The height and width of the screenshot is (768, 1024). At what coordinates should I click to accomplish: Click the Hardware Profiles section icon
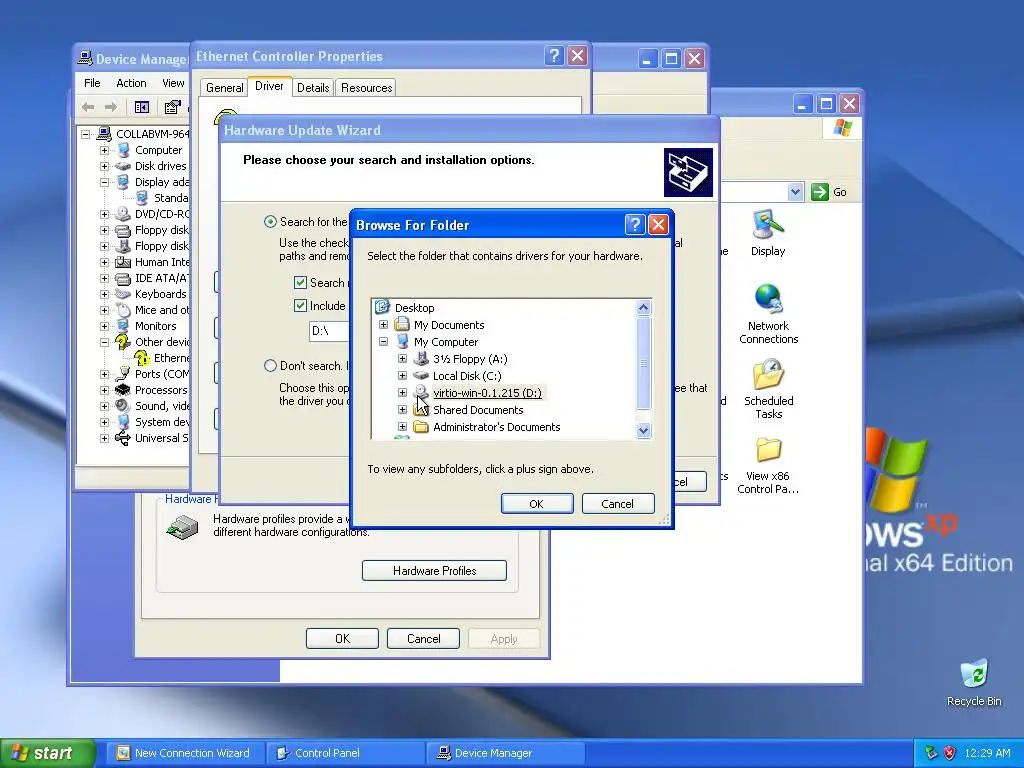click(182, 526)
